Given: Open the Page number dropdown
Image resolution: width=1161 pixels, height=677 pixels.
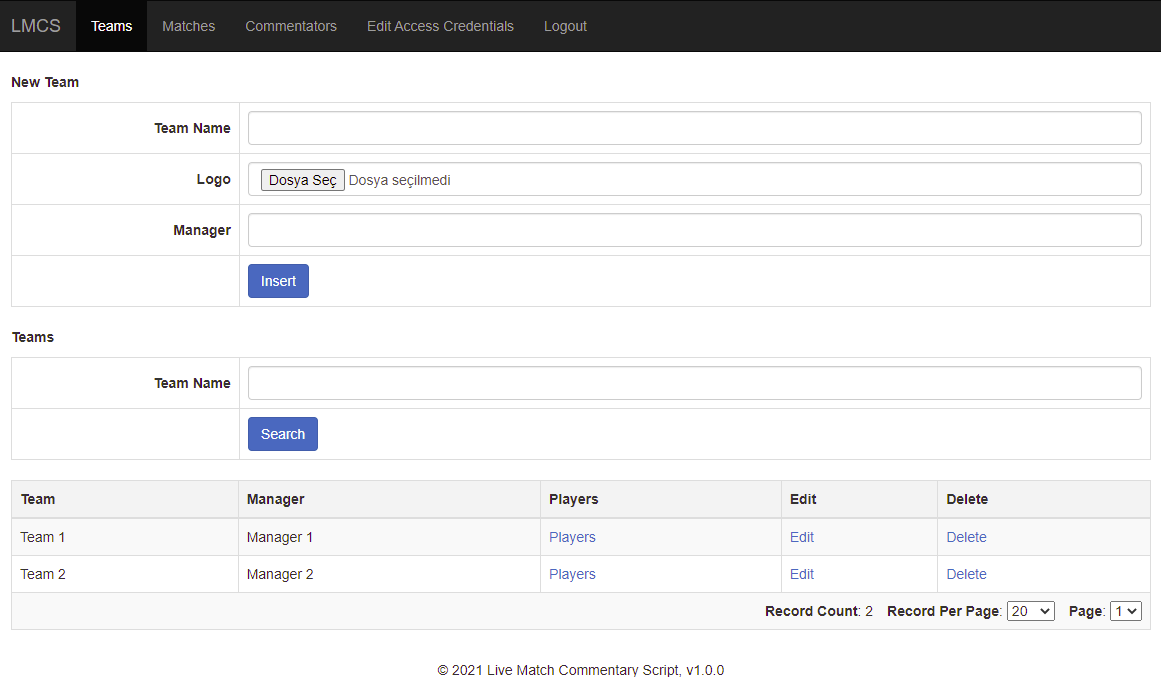Looking at the screenshot, I should click(x=1125, y=611).
